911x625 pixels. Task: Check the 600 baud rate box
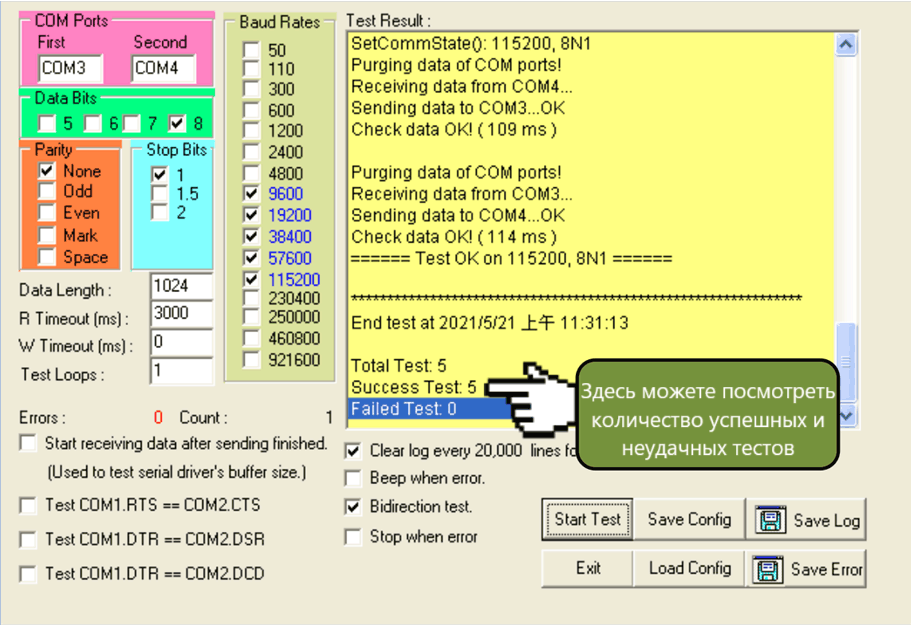pyautogui.click(x=251, y=110)
